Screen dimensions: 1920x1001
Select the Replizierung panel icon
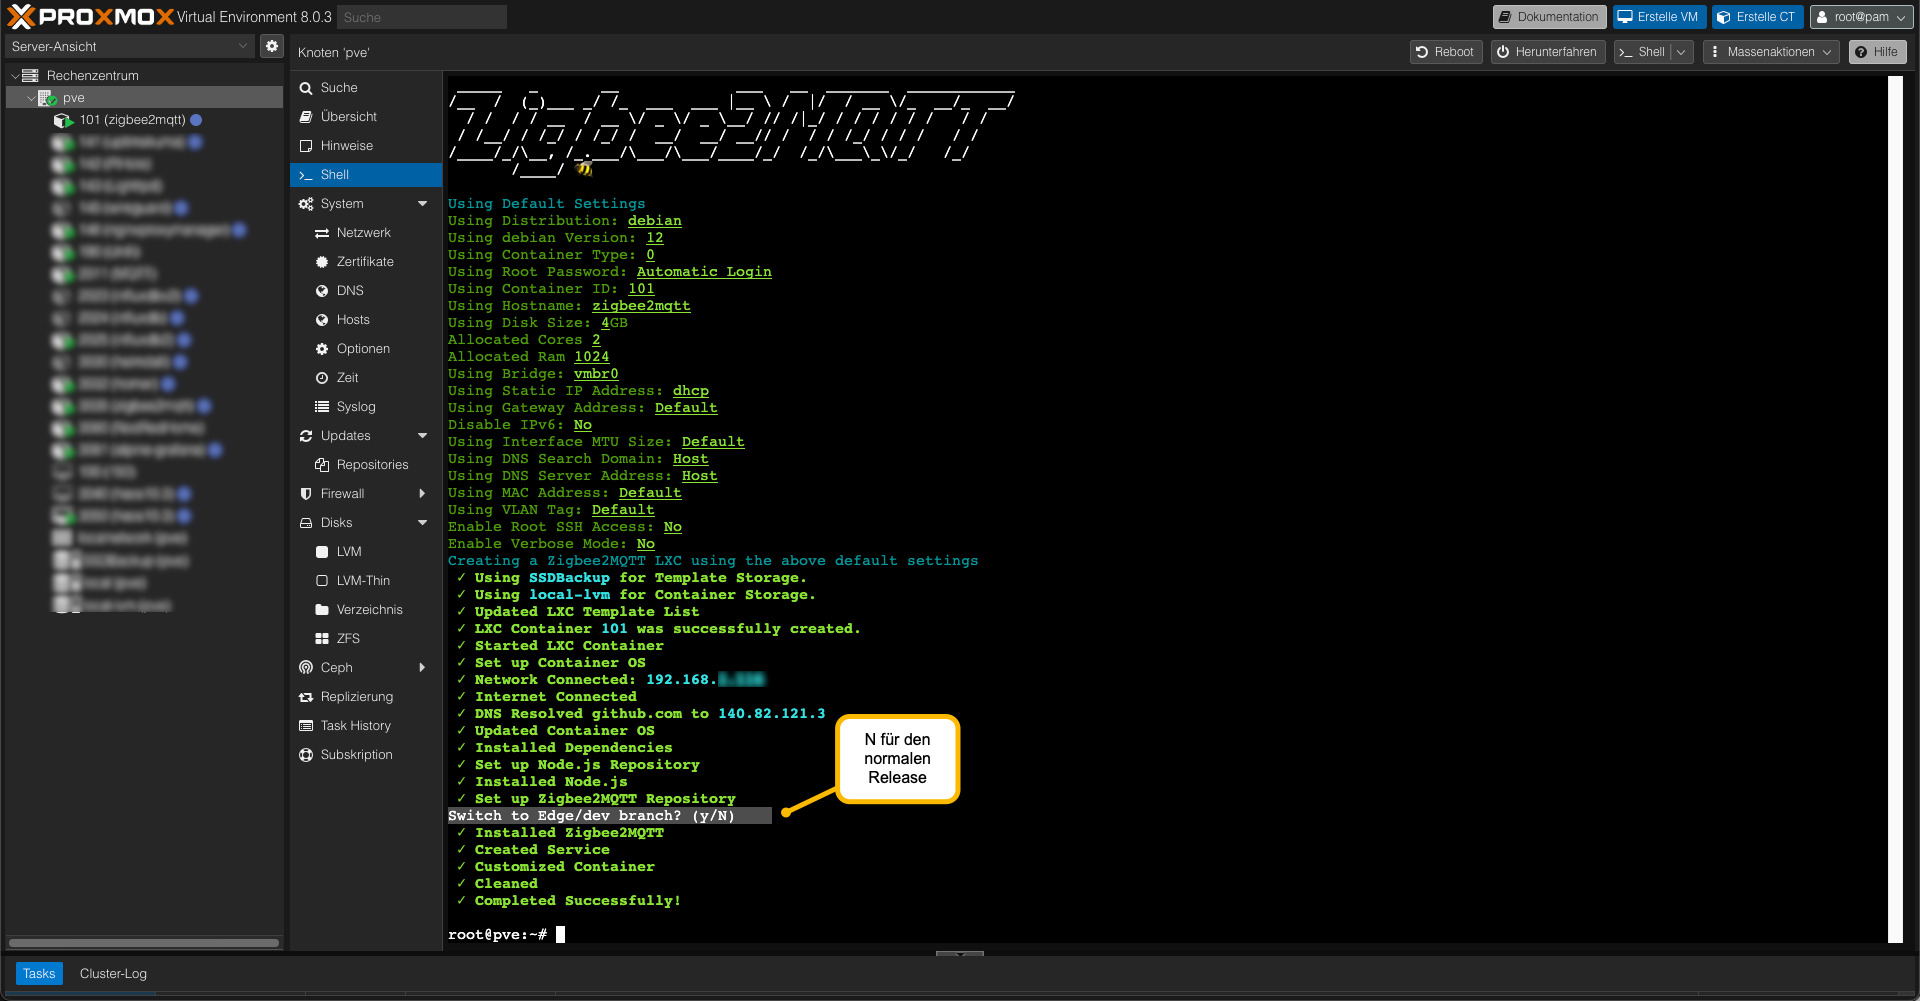[307, 696]
